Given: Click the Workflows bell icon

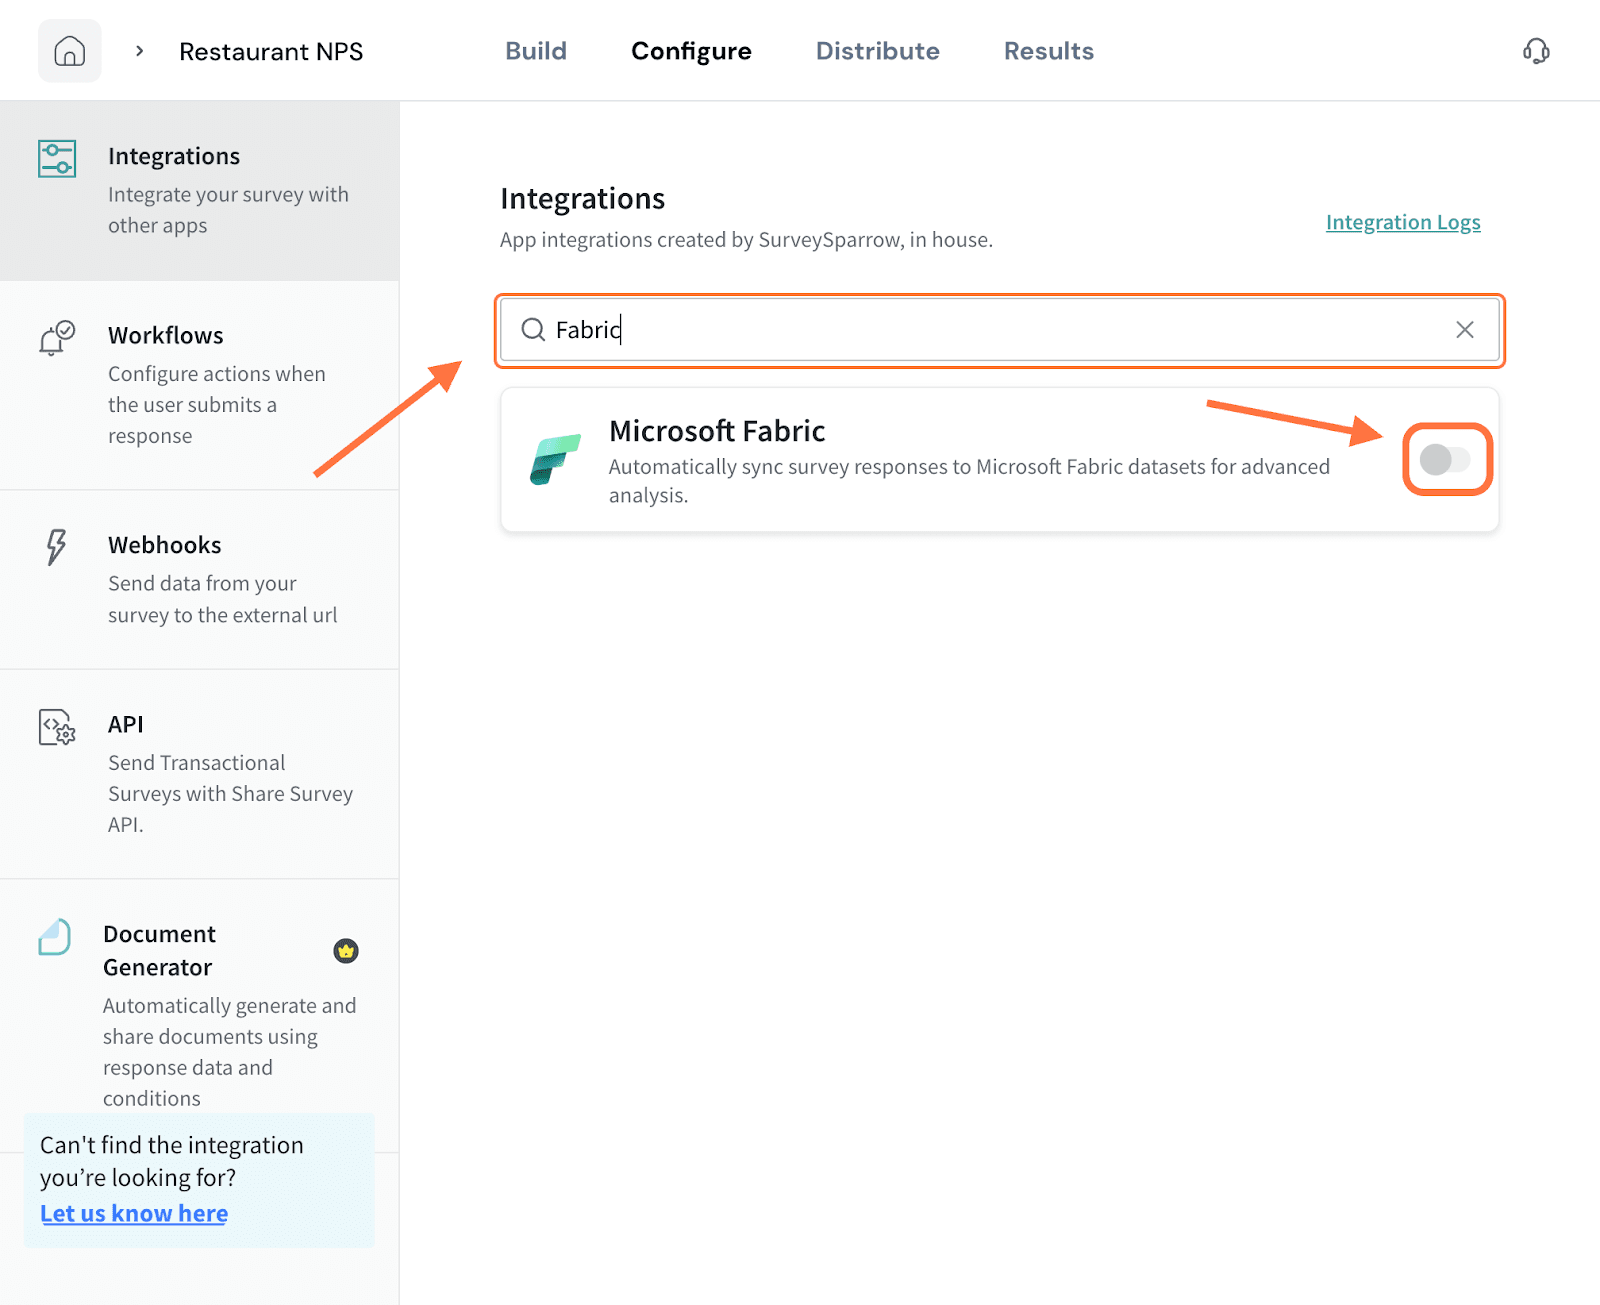Looking at the screenshot, I should (x=56, y=338).
